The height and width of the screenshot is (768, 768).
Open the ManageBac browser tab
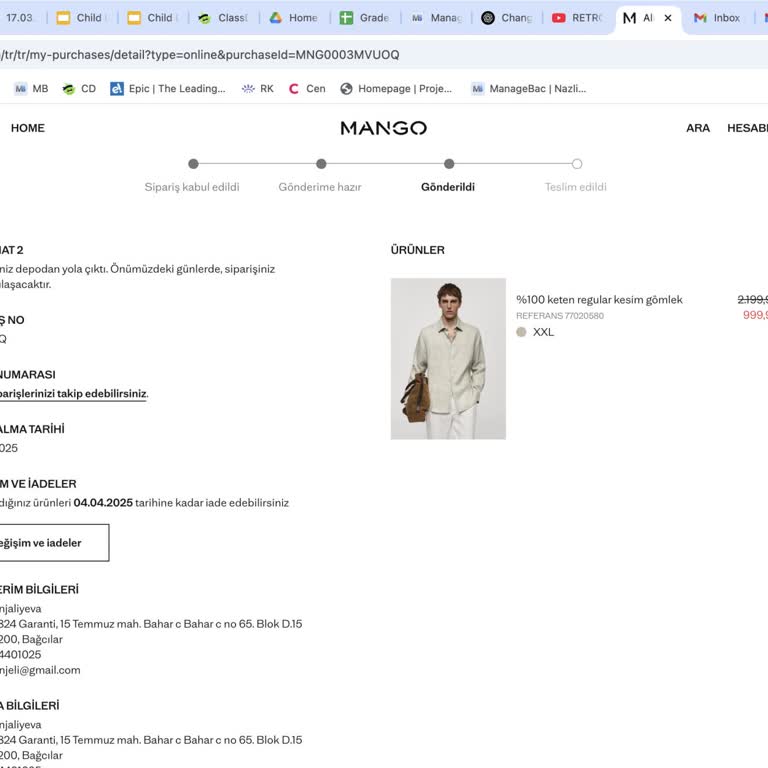(436, 18)
